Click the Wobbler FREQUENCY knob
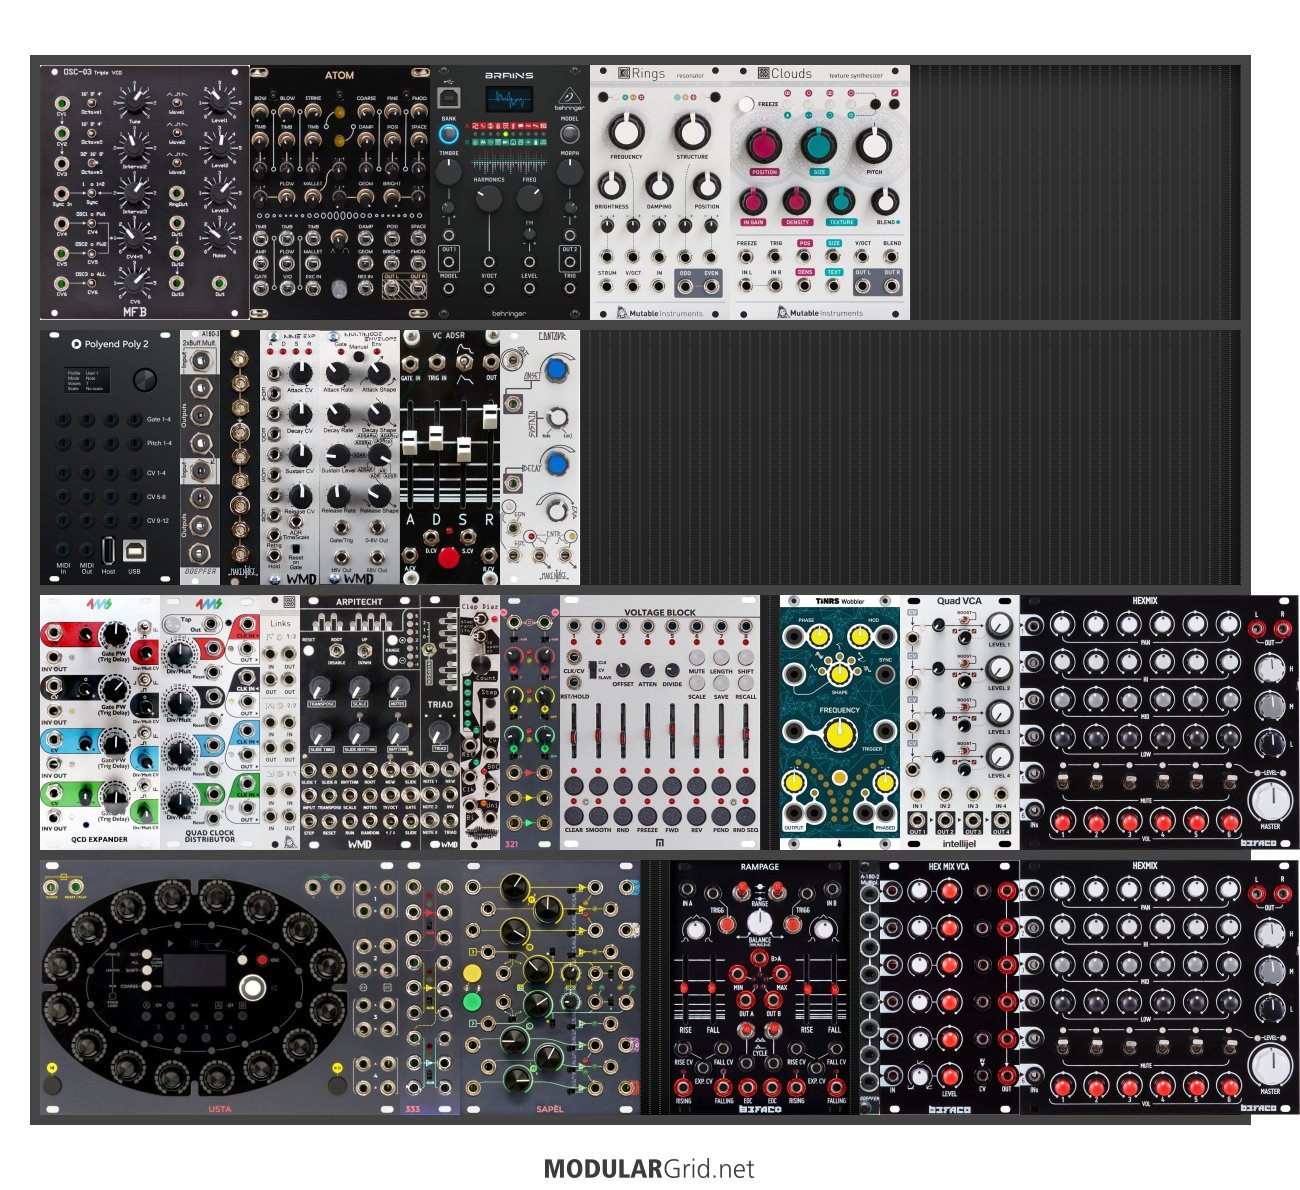Viewport: 1300px width, 1190px height. pos(840,737)
